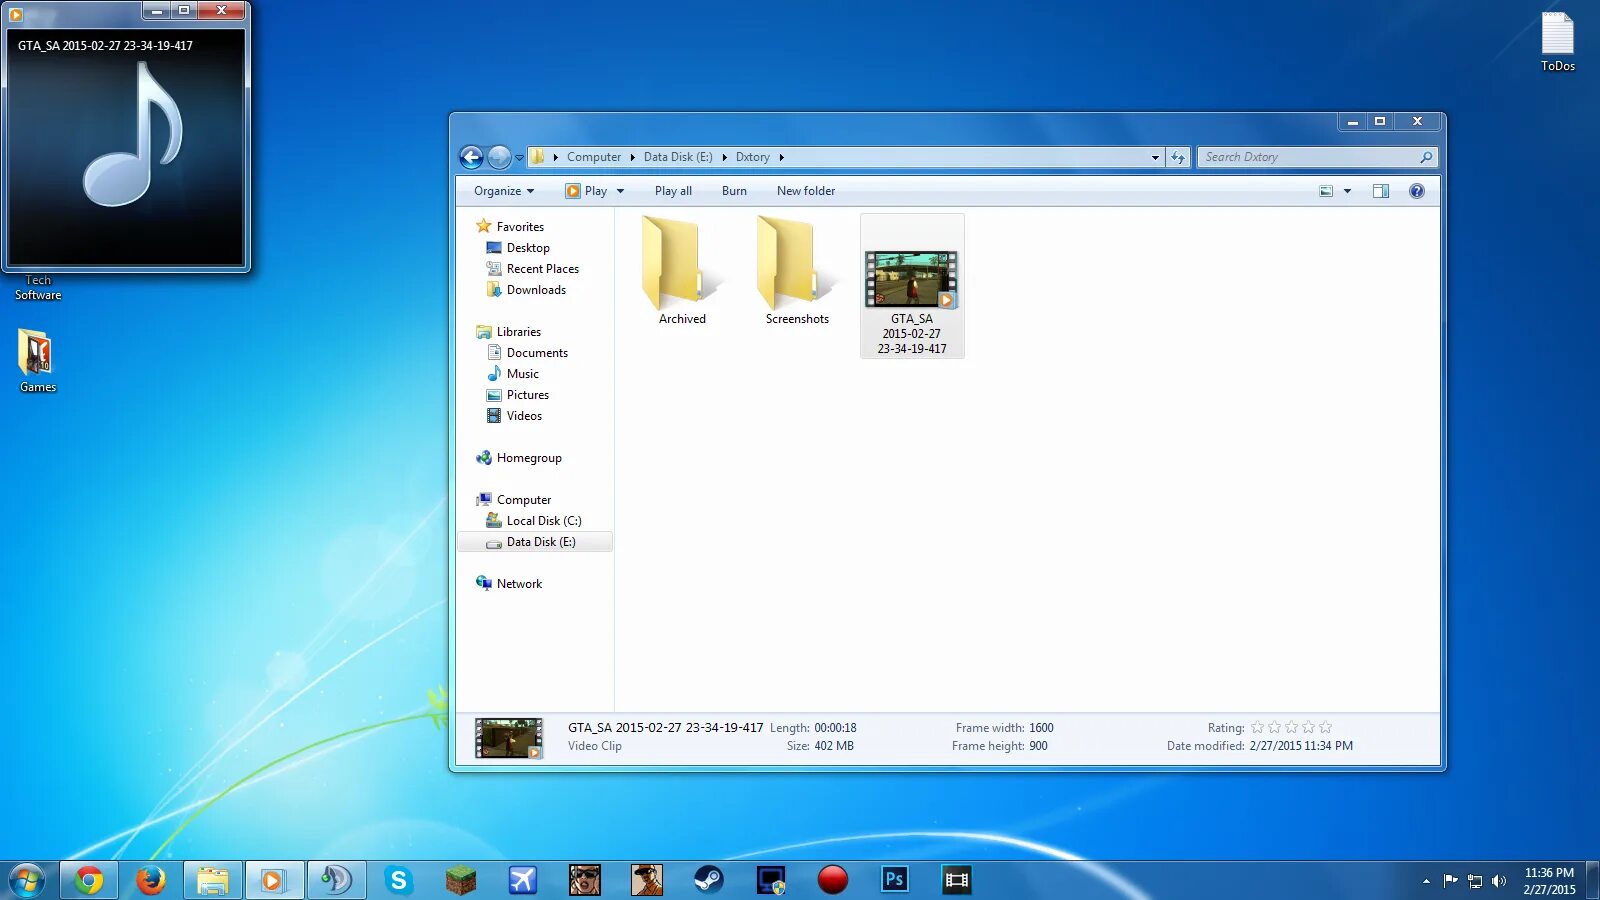The image size is (1600, 900).
Task: Open the Organize menu
Action: click(504, 191)
